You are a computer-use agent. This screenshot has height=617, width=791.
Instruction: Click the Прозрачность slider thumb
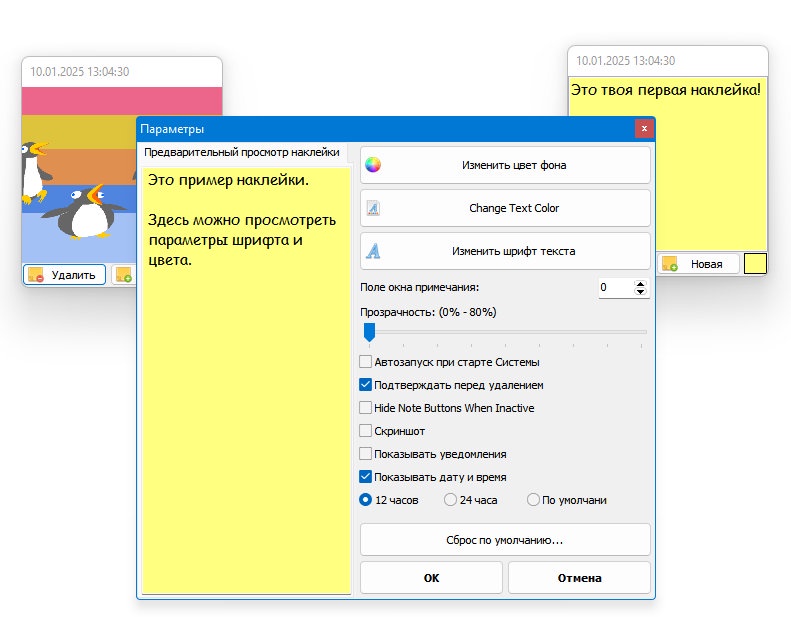click(x=370, y=332)
